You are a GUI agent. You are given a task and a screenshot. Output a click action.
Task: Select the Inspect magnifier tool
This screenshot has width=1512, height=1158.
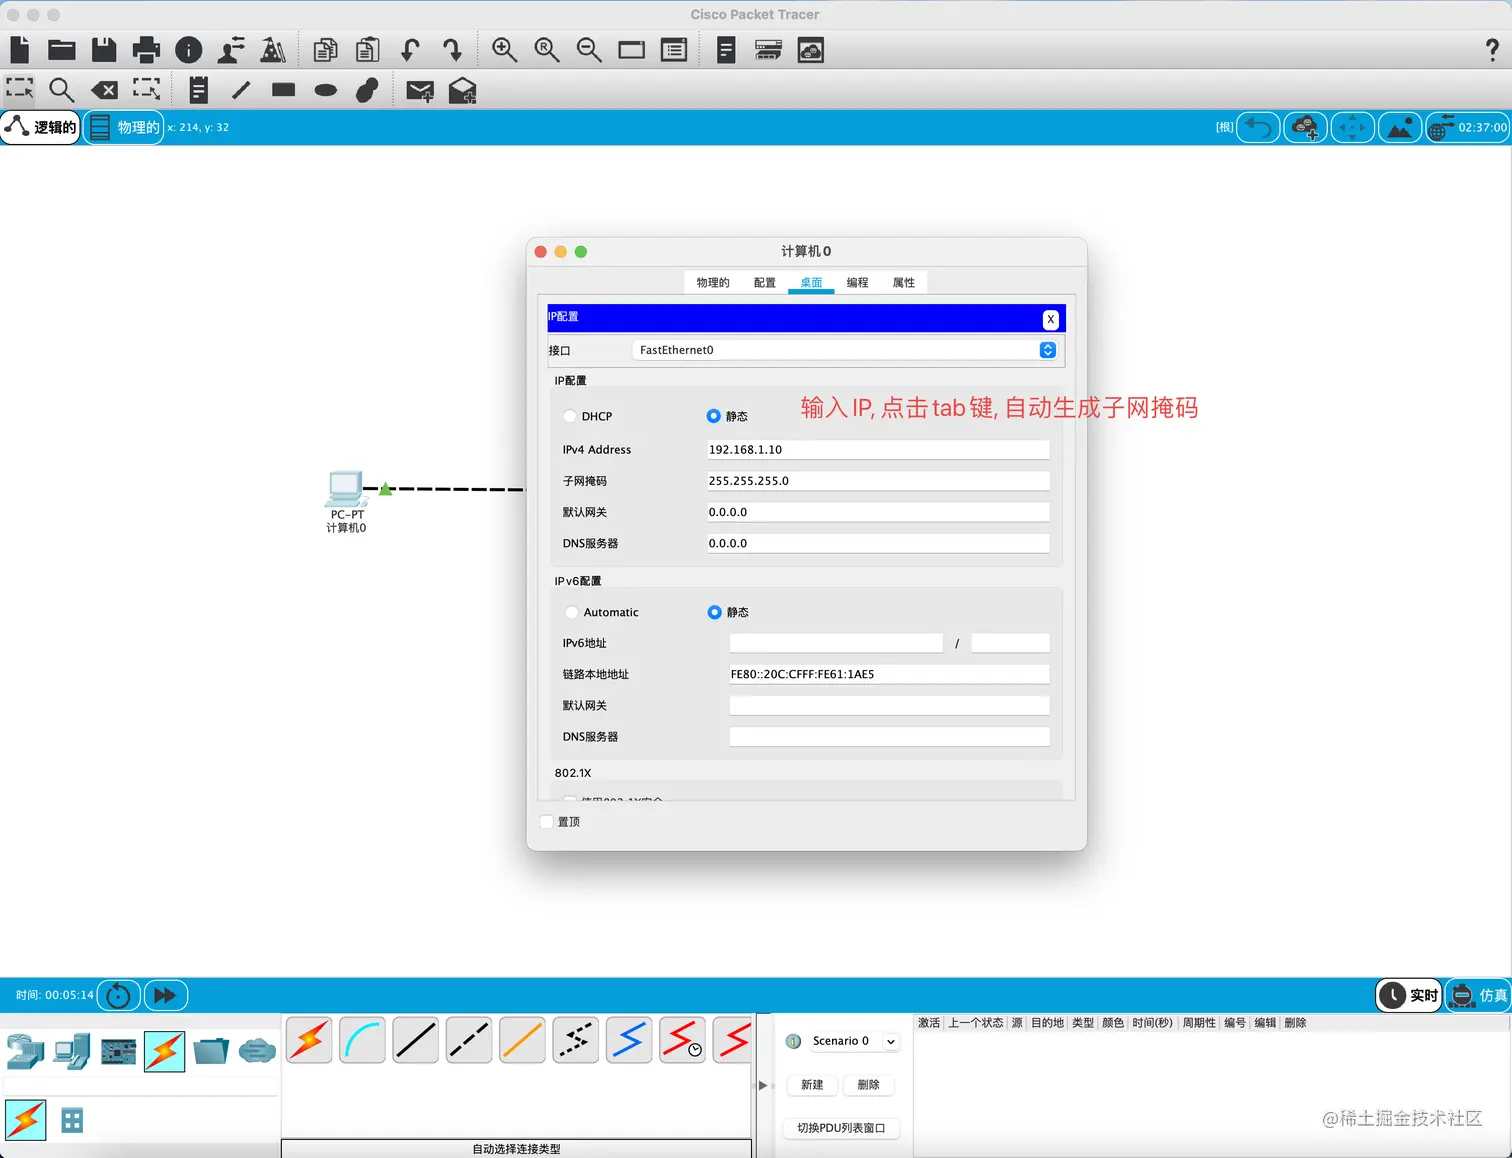[x=61, y=90]
